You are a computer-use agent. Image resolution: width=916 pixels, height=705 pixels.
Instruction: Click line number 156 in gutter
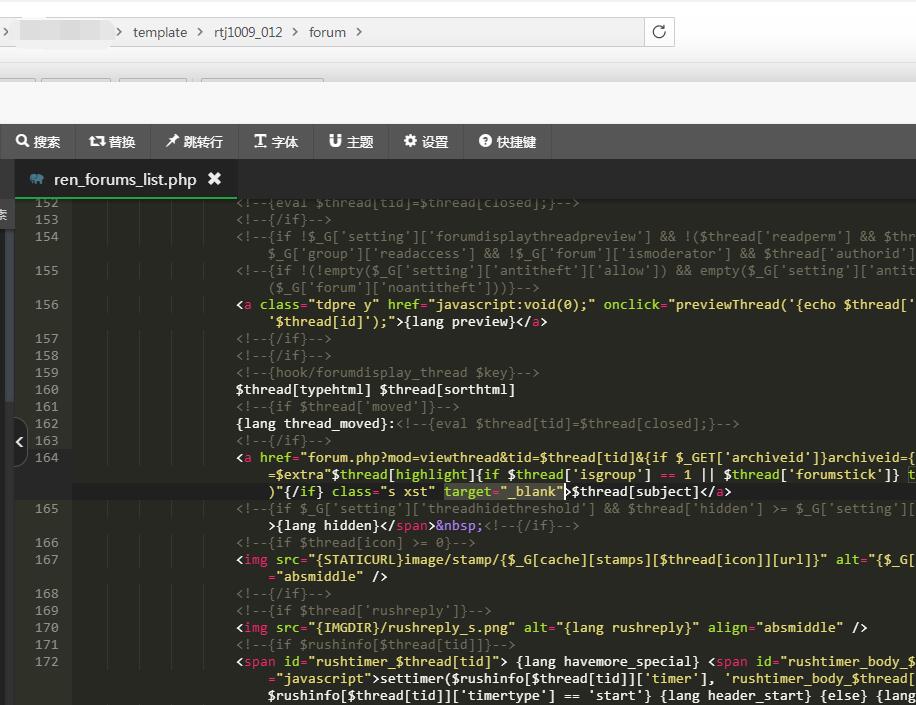(x=46, y=305)
